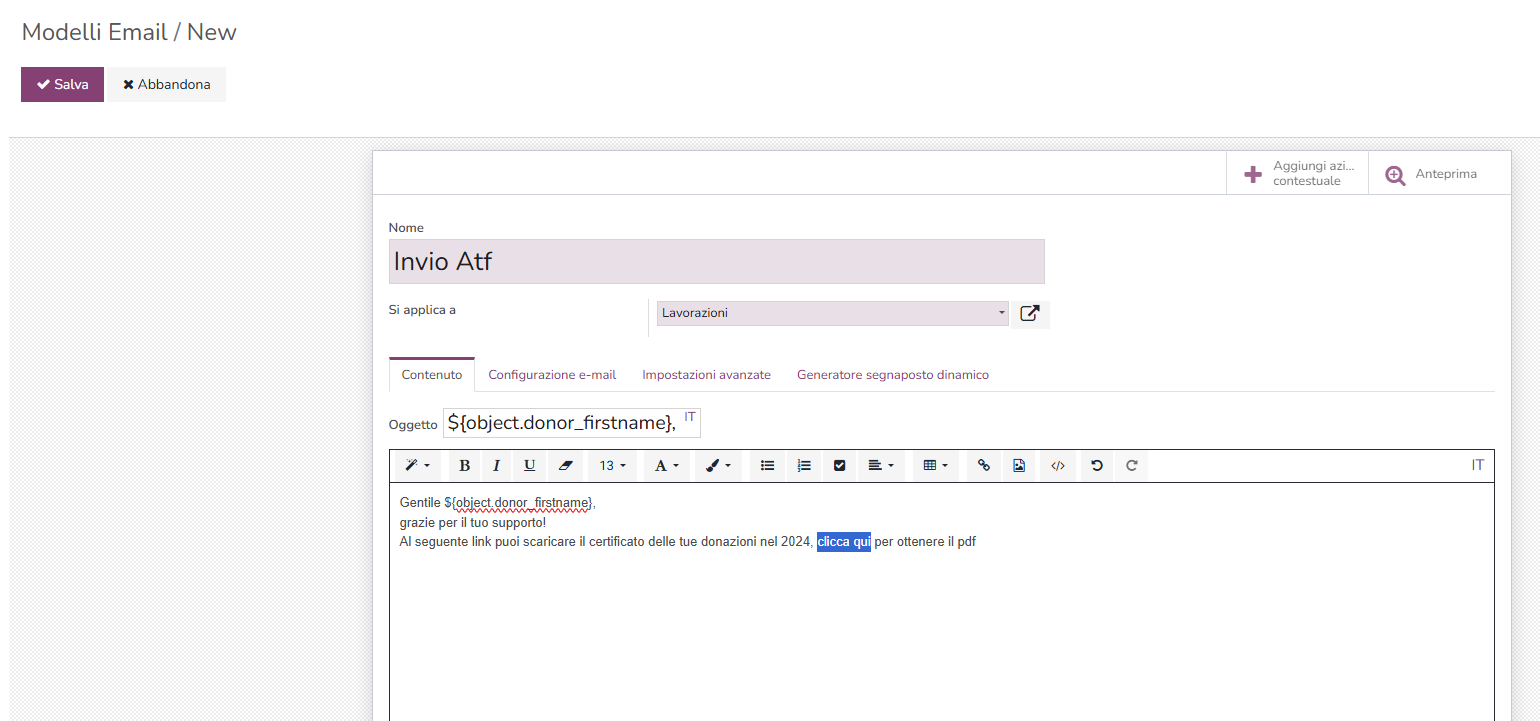Viewport: 1540px width, 721px height.
Task: Expand the paragraph alignment dropdown
Action: coord(880,465)
